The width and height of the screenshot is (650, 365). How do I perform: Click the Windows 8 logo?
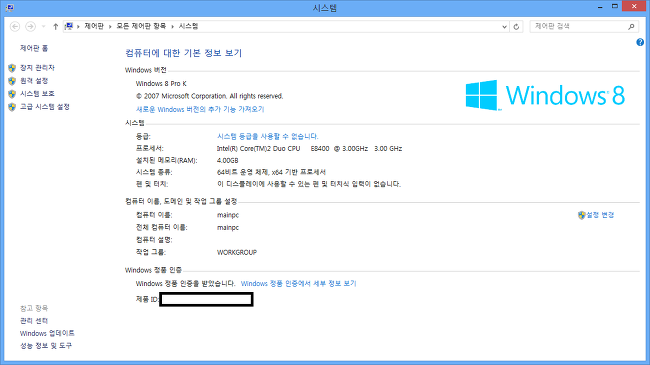545,95
